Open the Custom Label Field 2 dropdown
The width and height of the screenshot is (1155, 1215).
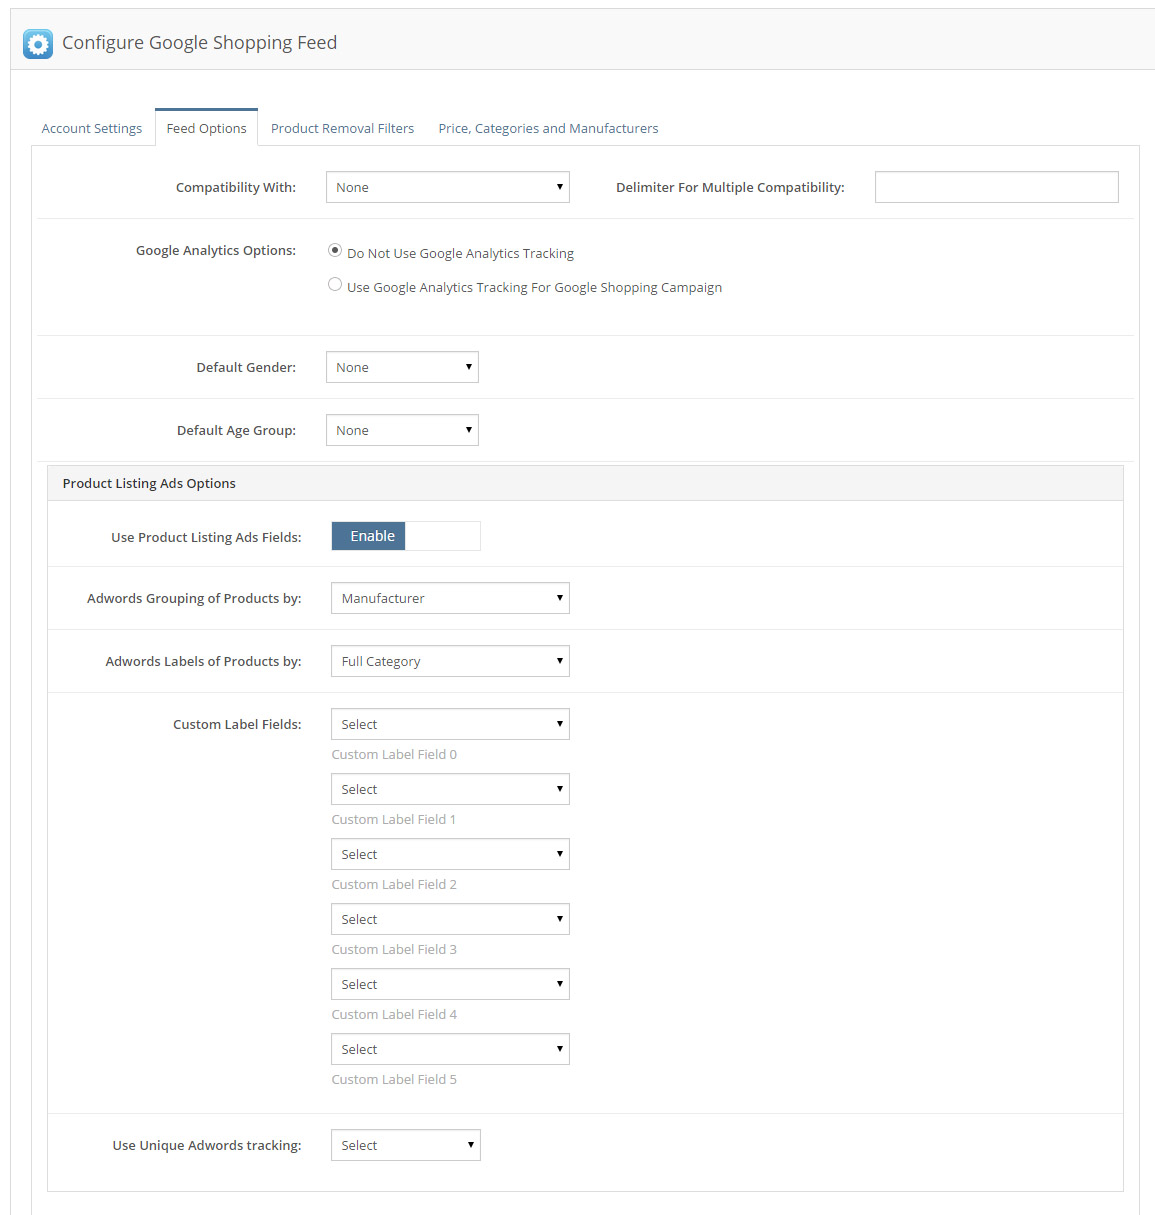pyautogui.click(x=450, y=854)
